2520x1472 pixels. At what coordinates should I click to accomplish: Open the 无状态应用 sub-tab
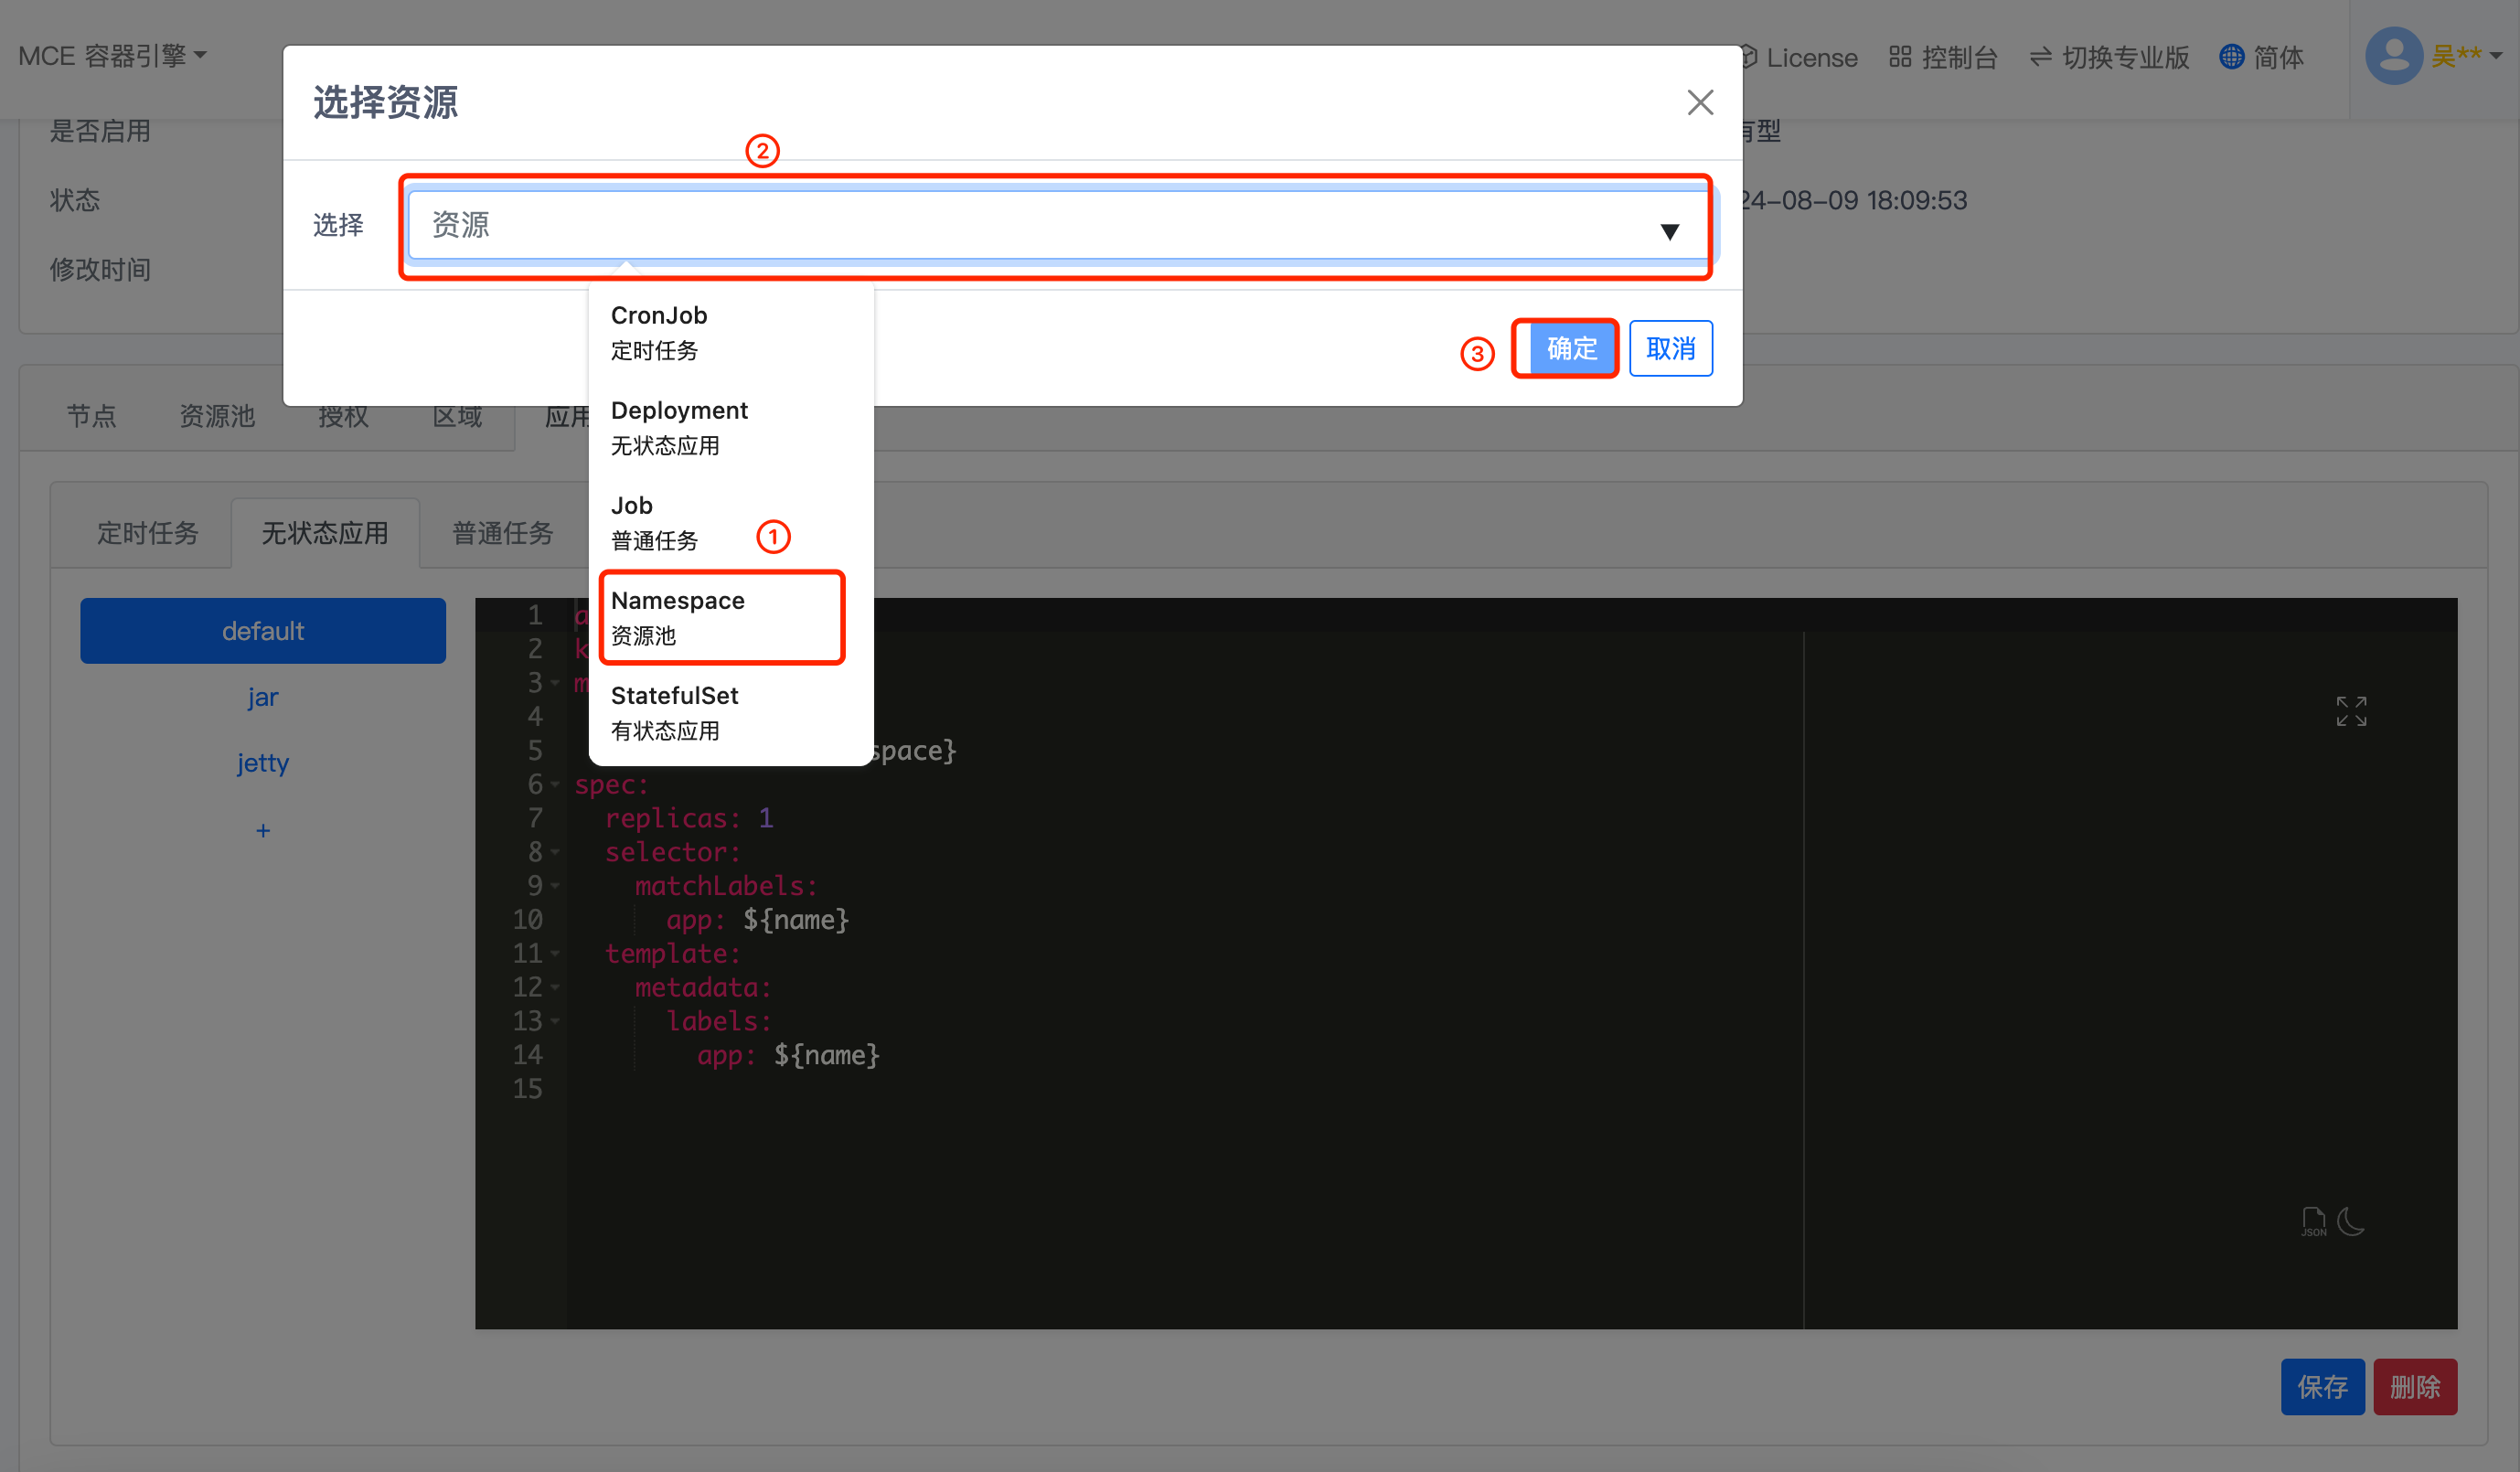tap(325, 533)
